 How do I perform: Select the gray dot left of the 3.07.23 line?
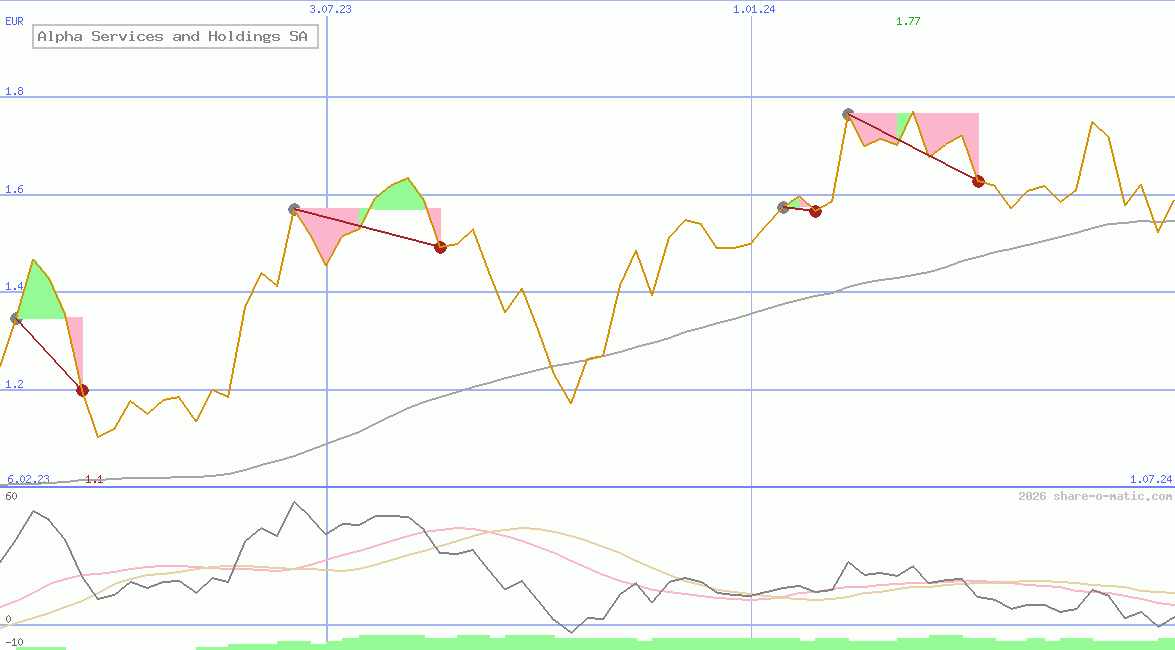click(x=294, y=209)
